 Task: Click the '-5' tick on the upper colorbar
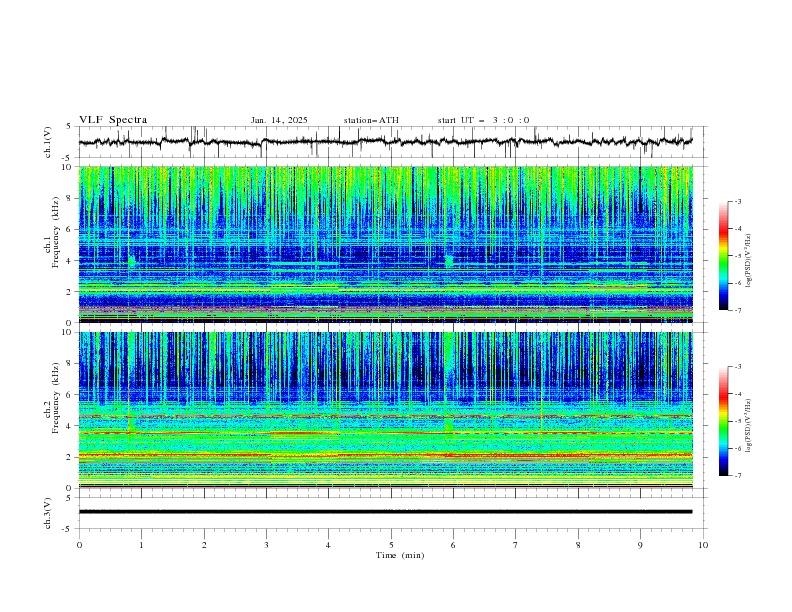click(738, 256)
